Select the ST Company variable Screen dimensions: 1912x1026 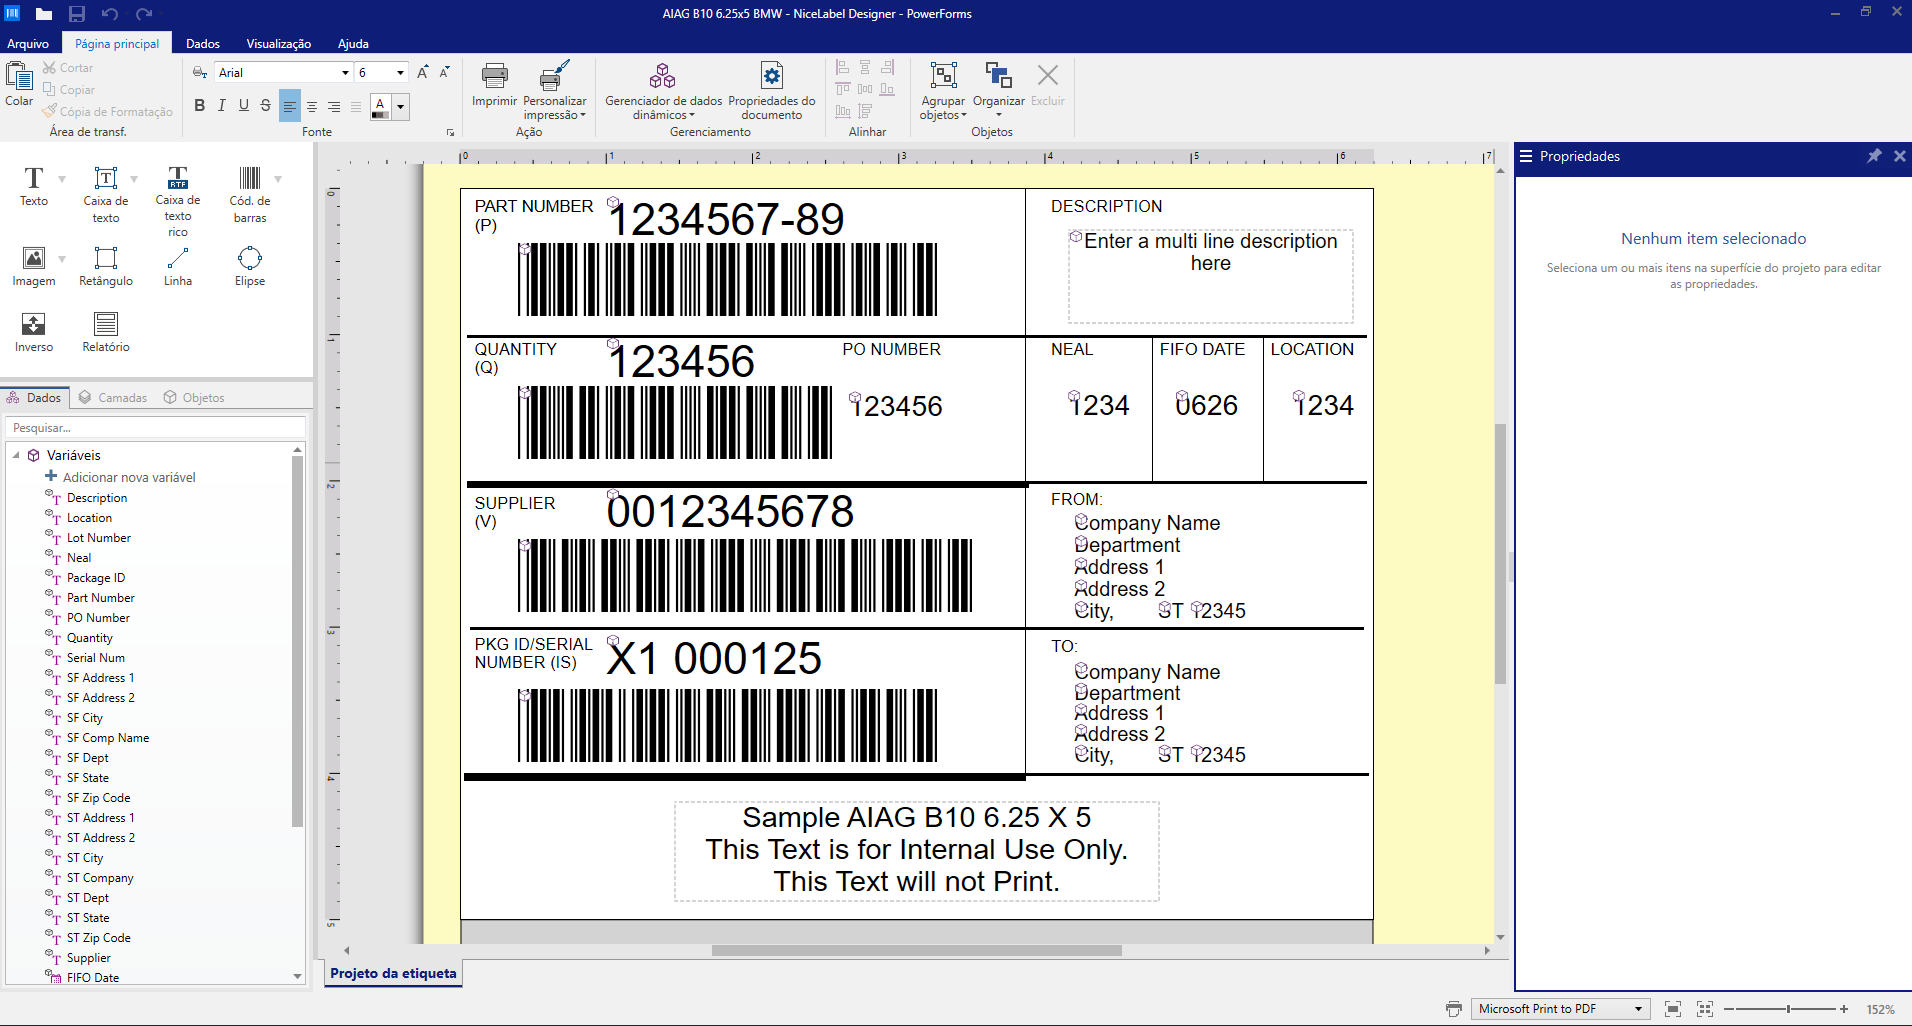(x=100, y=878)
